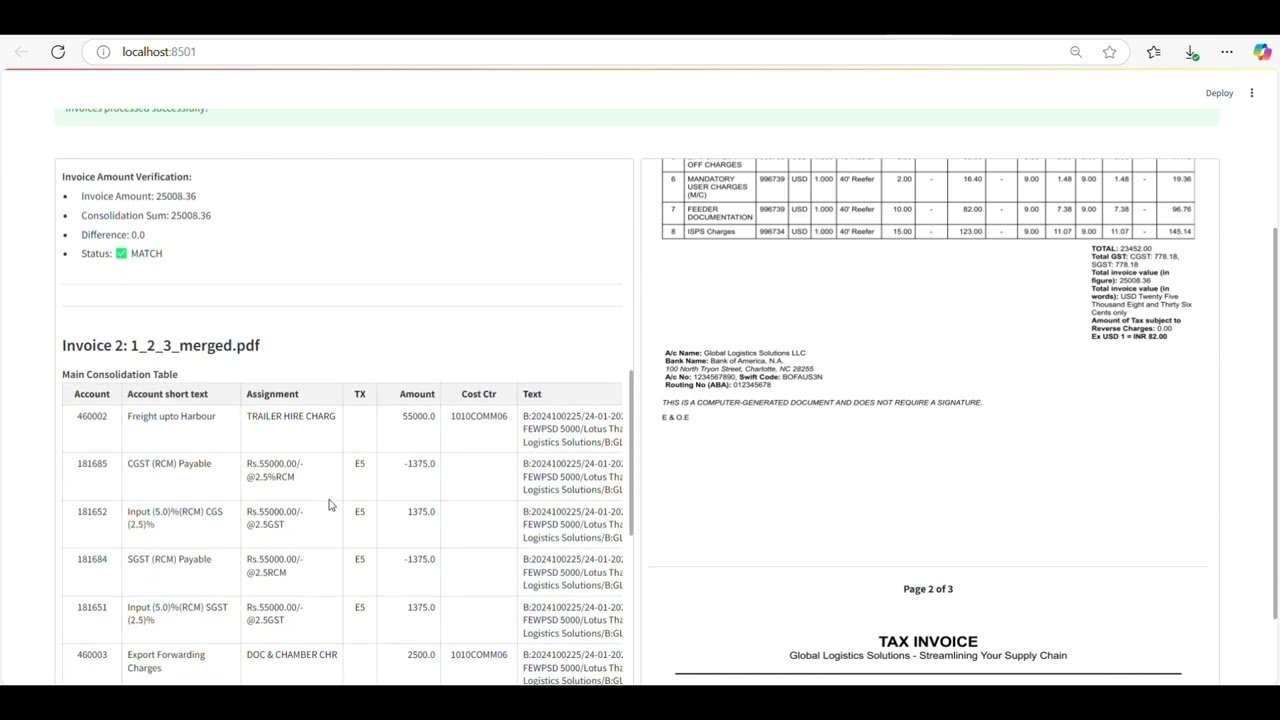
Task: Open browser downloads icon
Action: coord(1191,52)
